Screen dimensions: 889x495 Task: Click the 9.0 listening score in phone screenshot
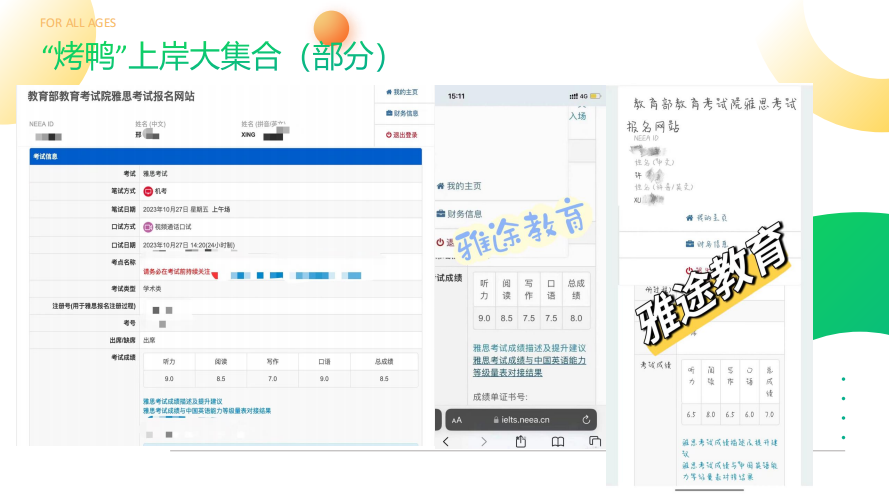point(484,318)
